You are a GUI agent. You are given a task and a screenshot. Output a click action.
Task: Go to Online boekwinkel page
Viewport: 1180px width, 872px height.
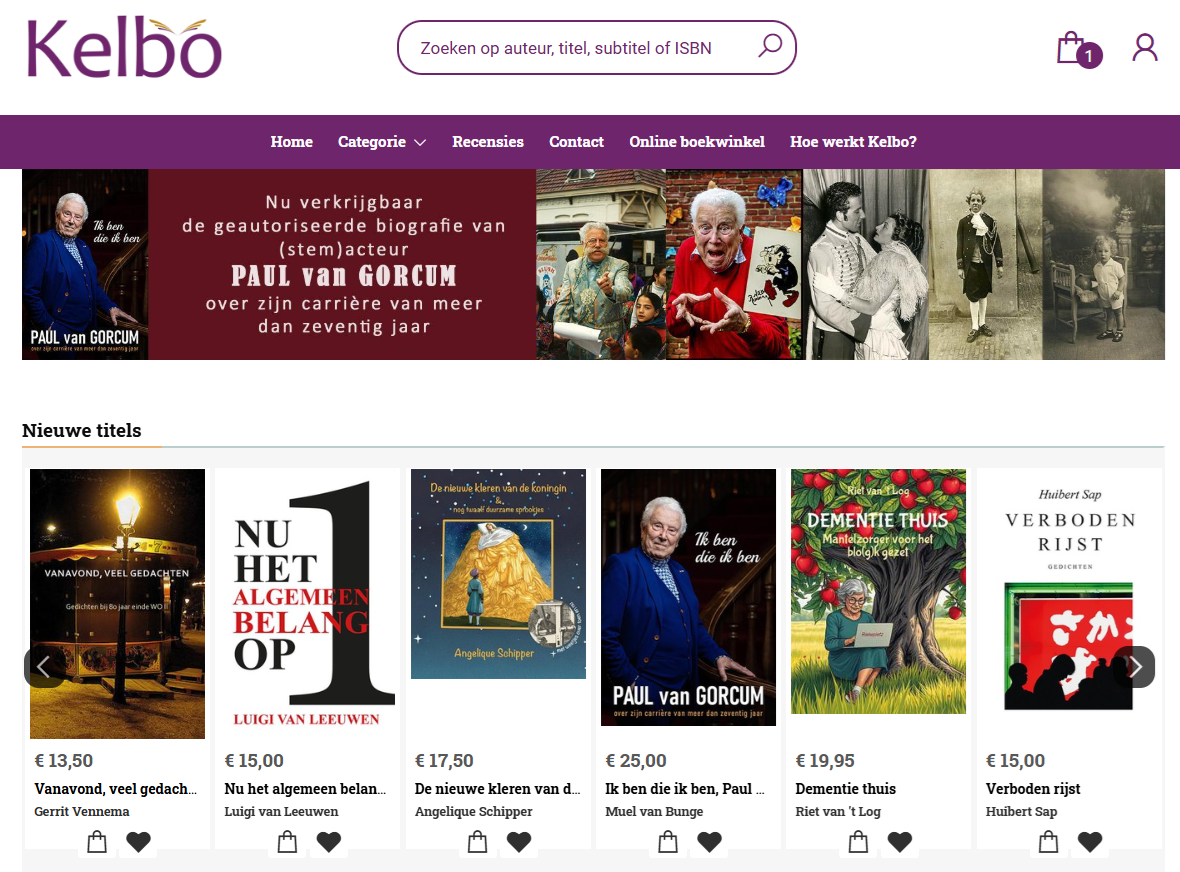point(697,141)
